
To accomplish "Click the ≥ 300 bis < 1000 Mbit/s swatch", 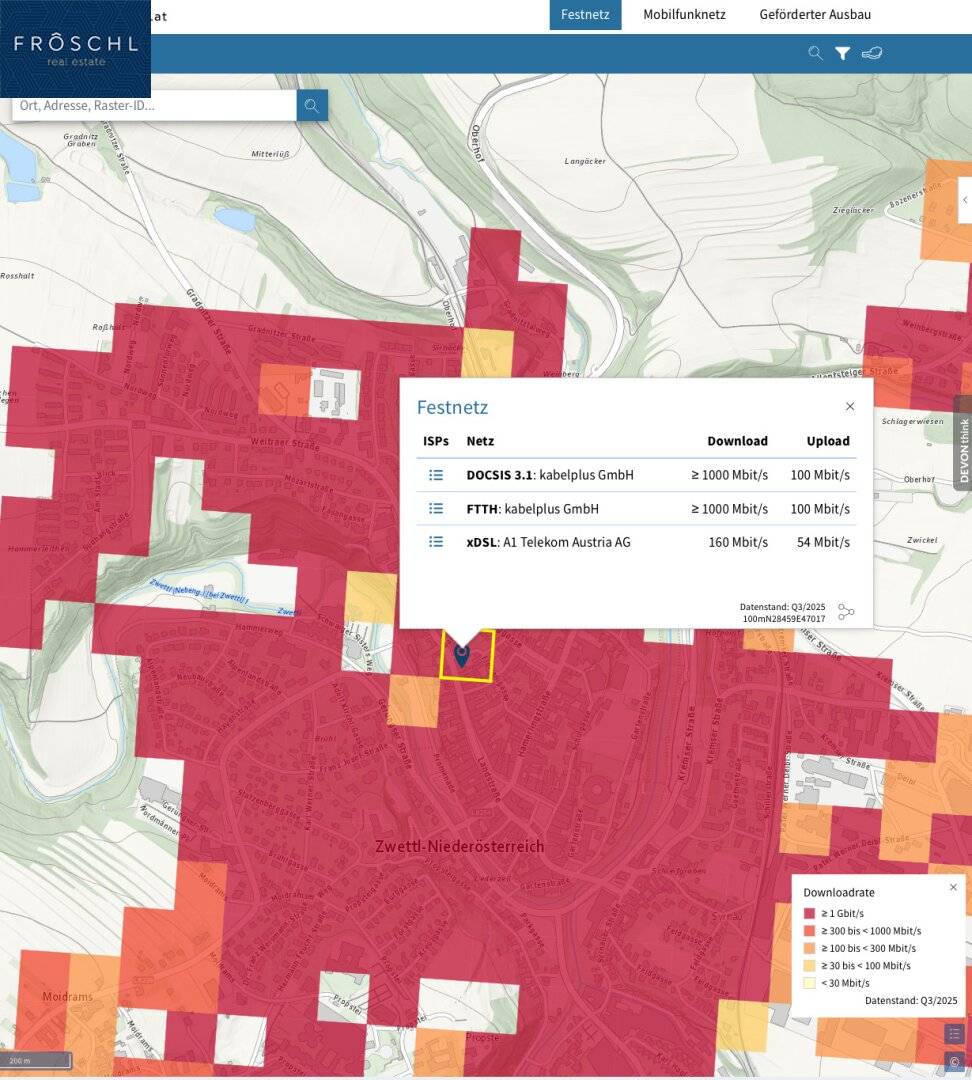I will pos(809,931).
